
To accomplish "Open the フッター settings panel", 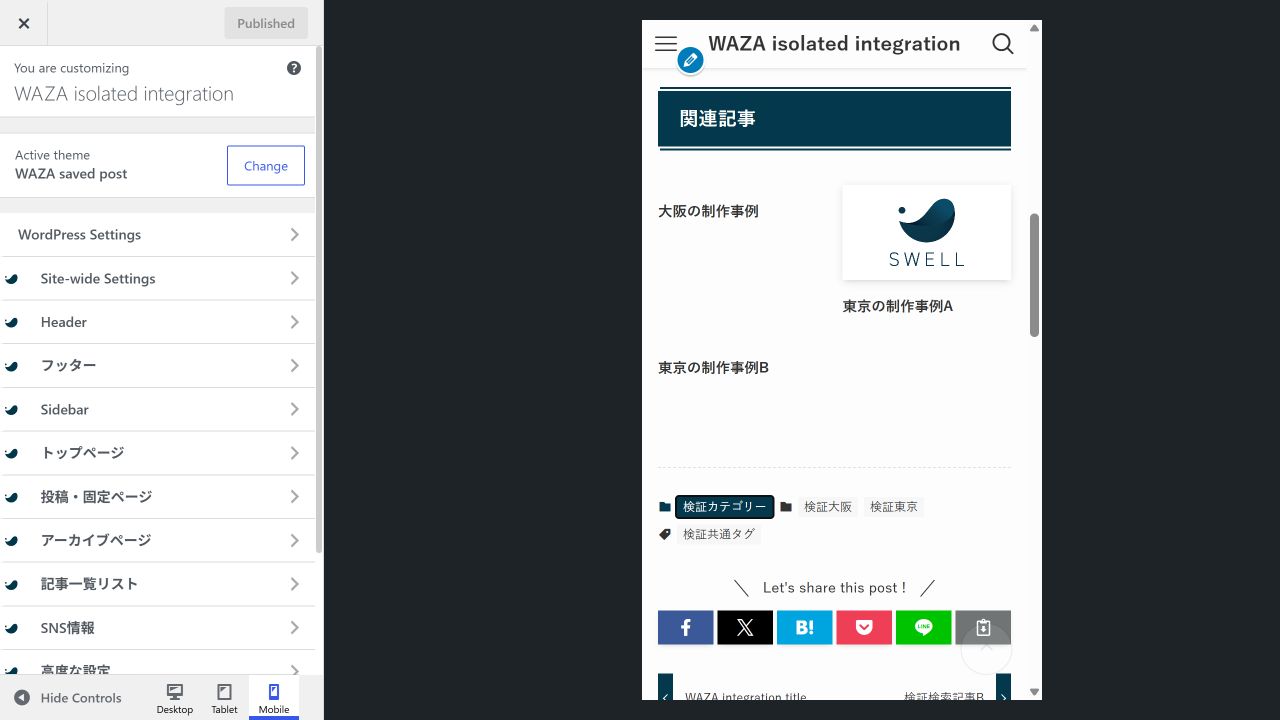I will click(158, 366).
